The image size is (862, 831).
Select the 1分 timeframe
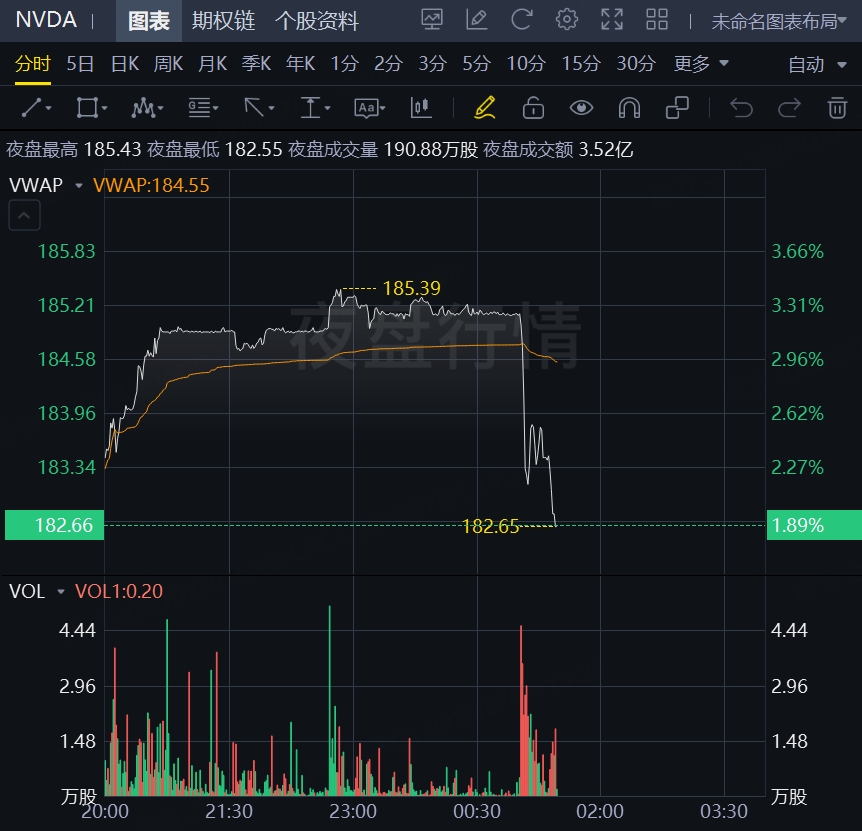click(x=345, y=64)
